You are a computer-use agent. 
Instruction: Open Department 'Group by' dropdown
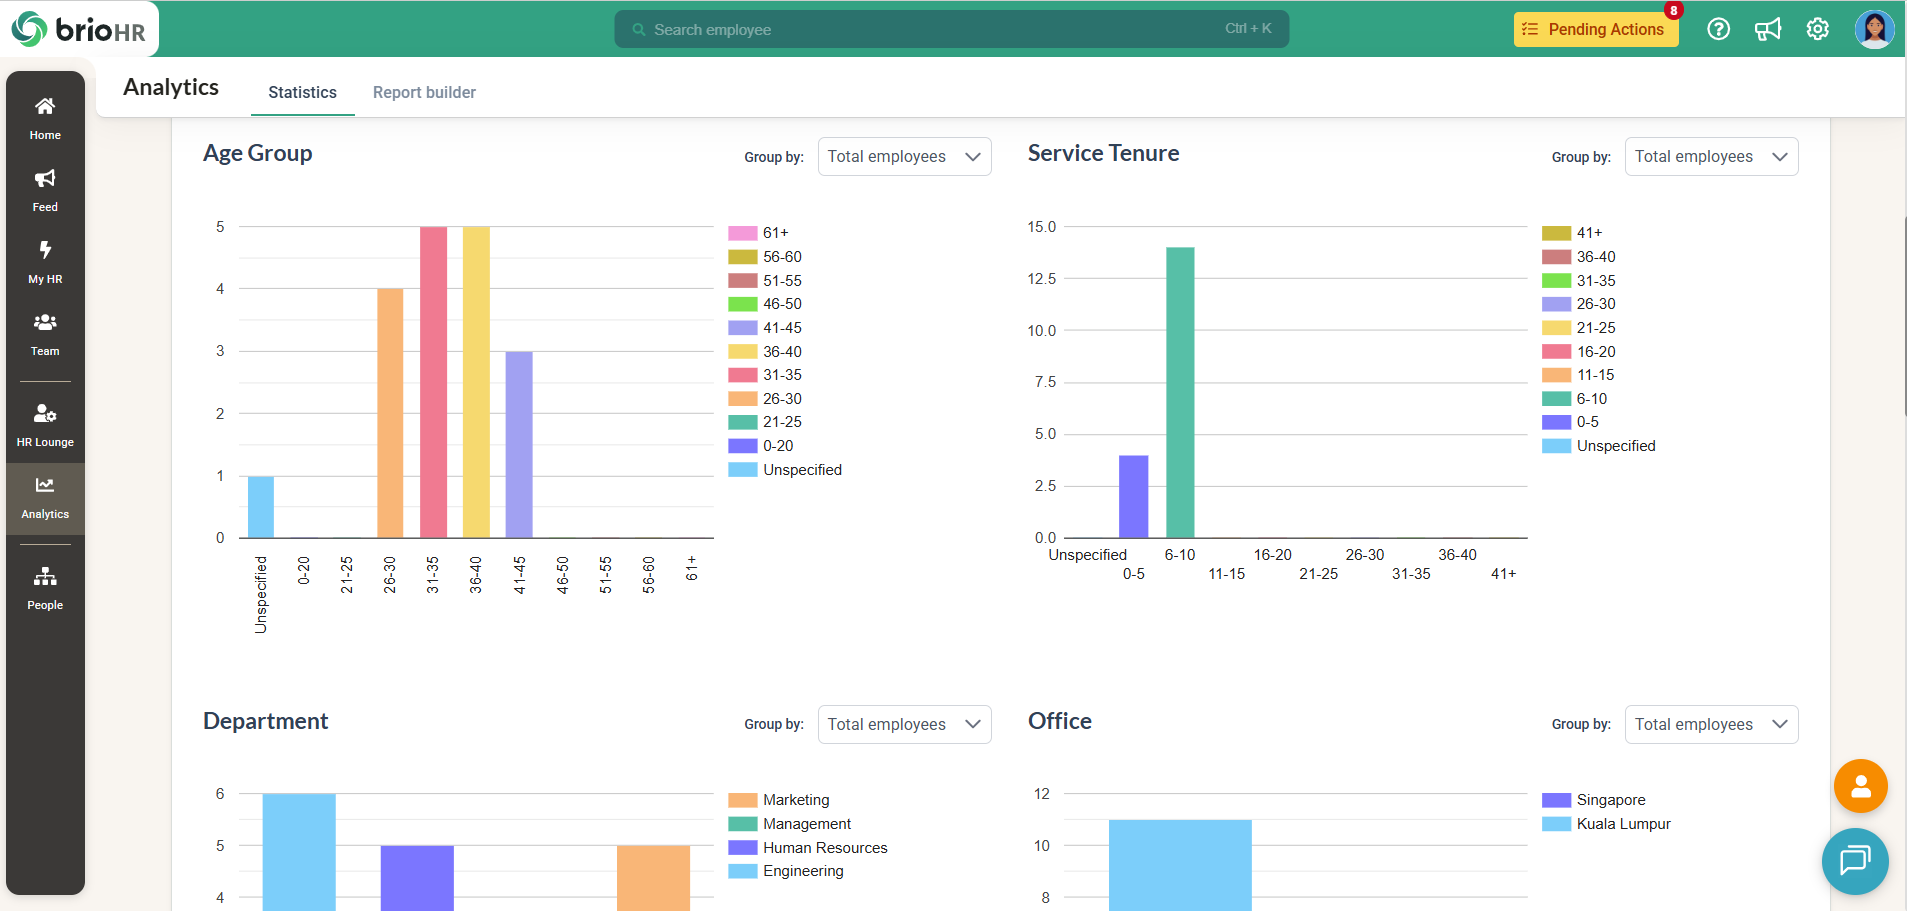[904, 724]
